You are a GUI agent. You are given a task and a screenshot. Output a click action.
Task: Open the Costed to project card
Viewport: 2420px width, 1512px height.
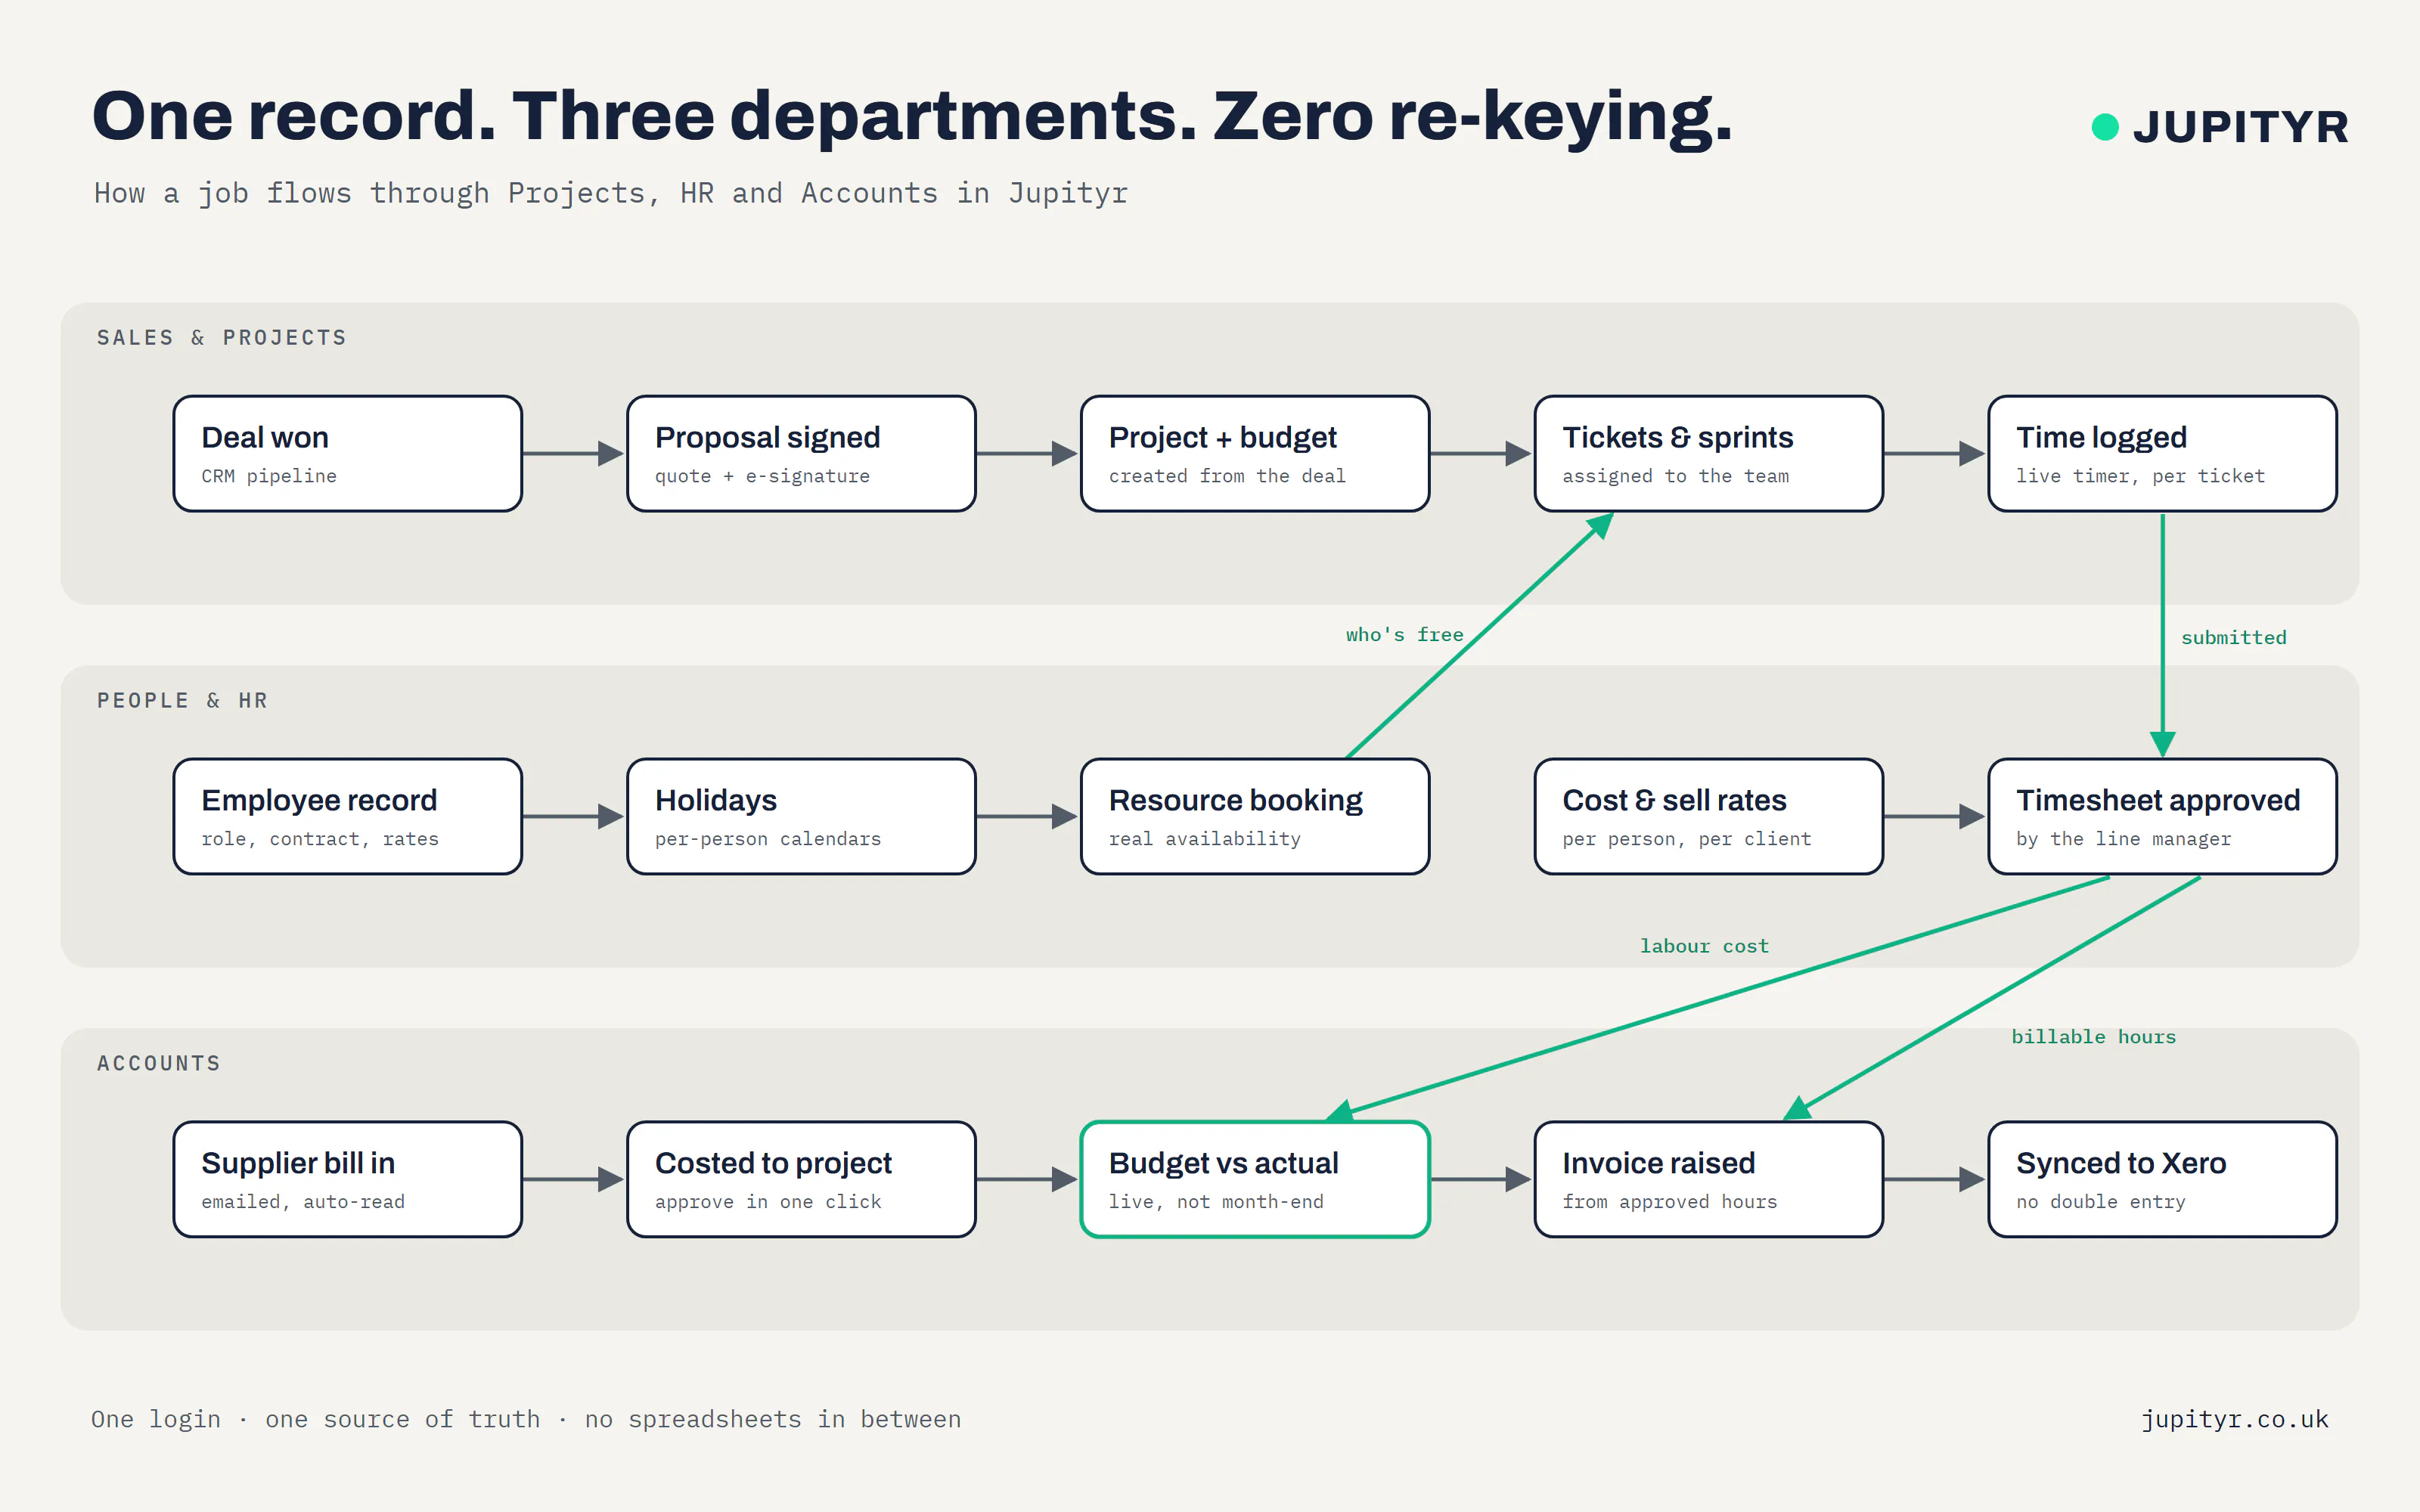point(801,1180)
